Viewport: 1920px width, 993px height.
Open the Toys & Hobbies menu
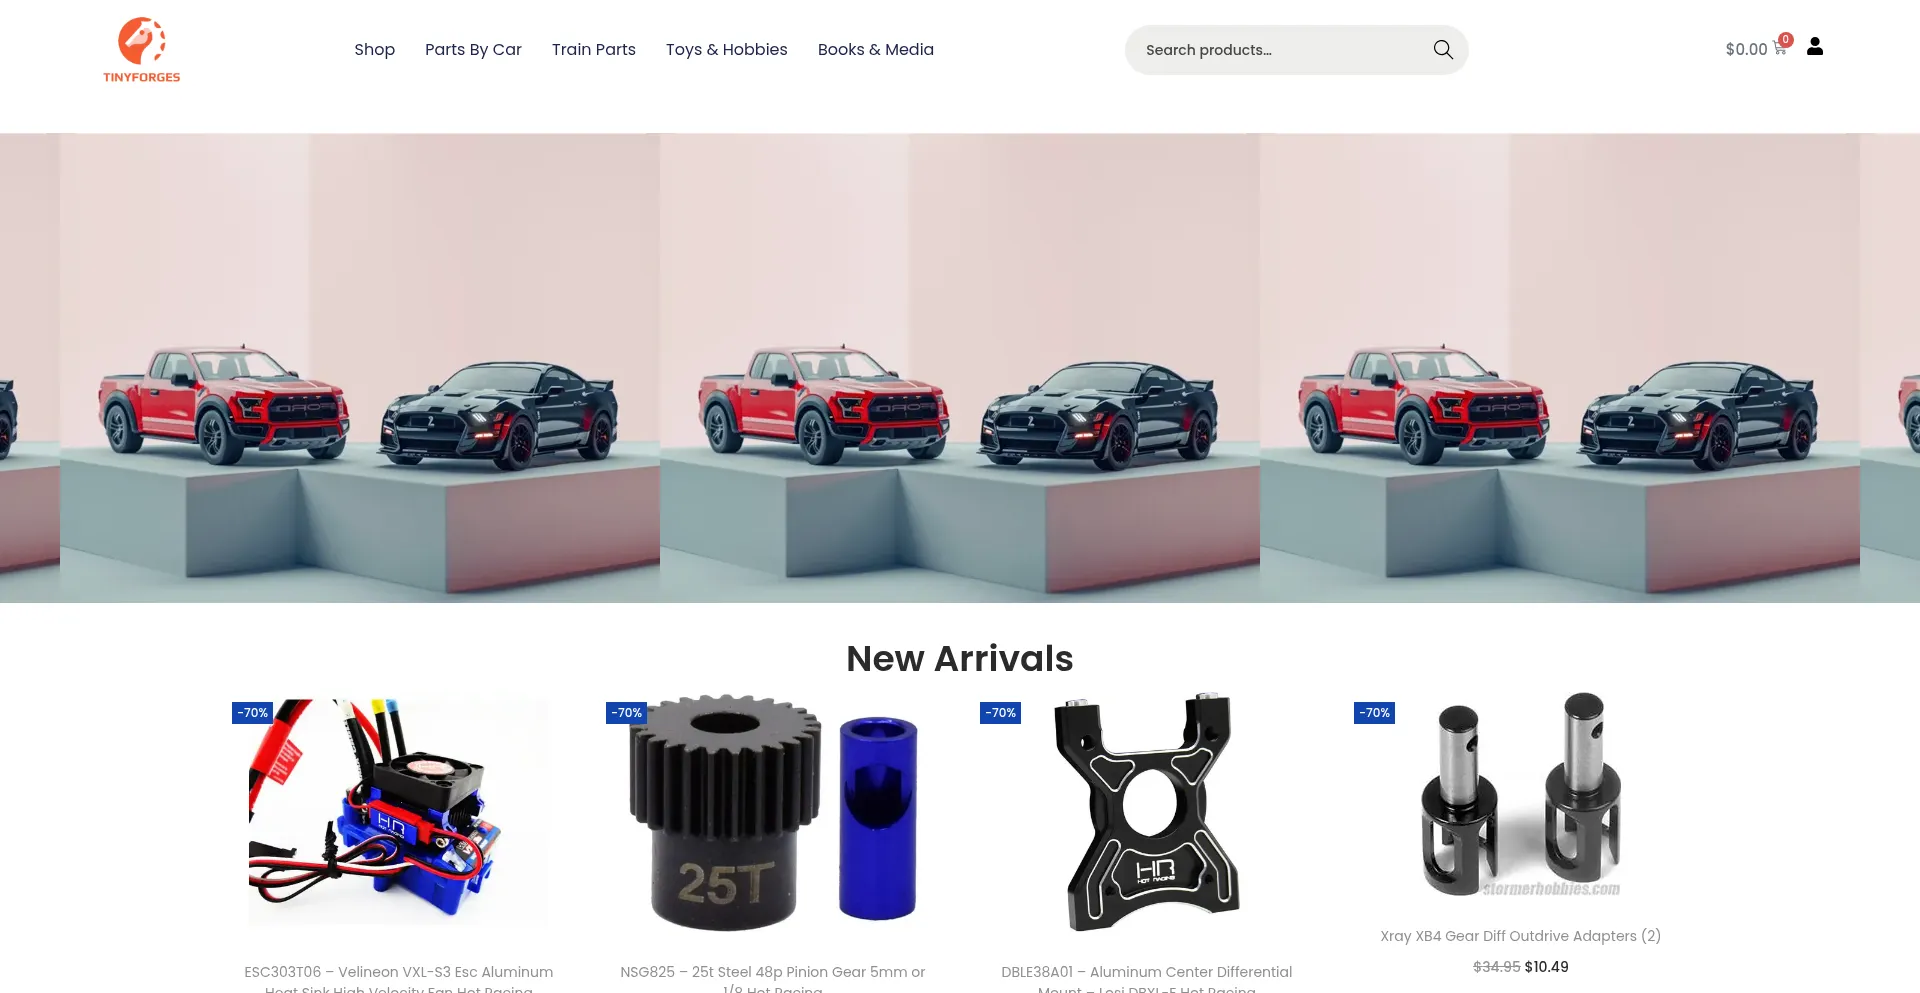[x=727, y=50]
